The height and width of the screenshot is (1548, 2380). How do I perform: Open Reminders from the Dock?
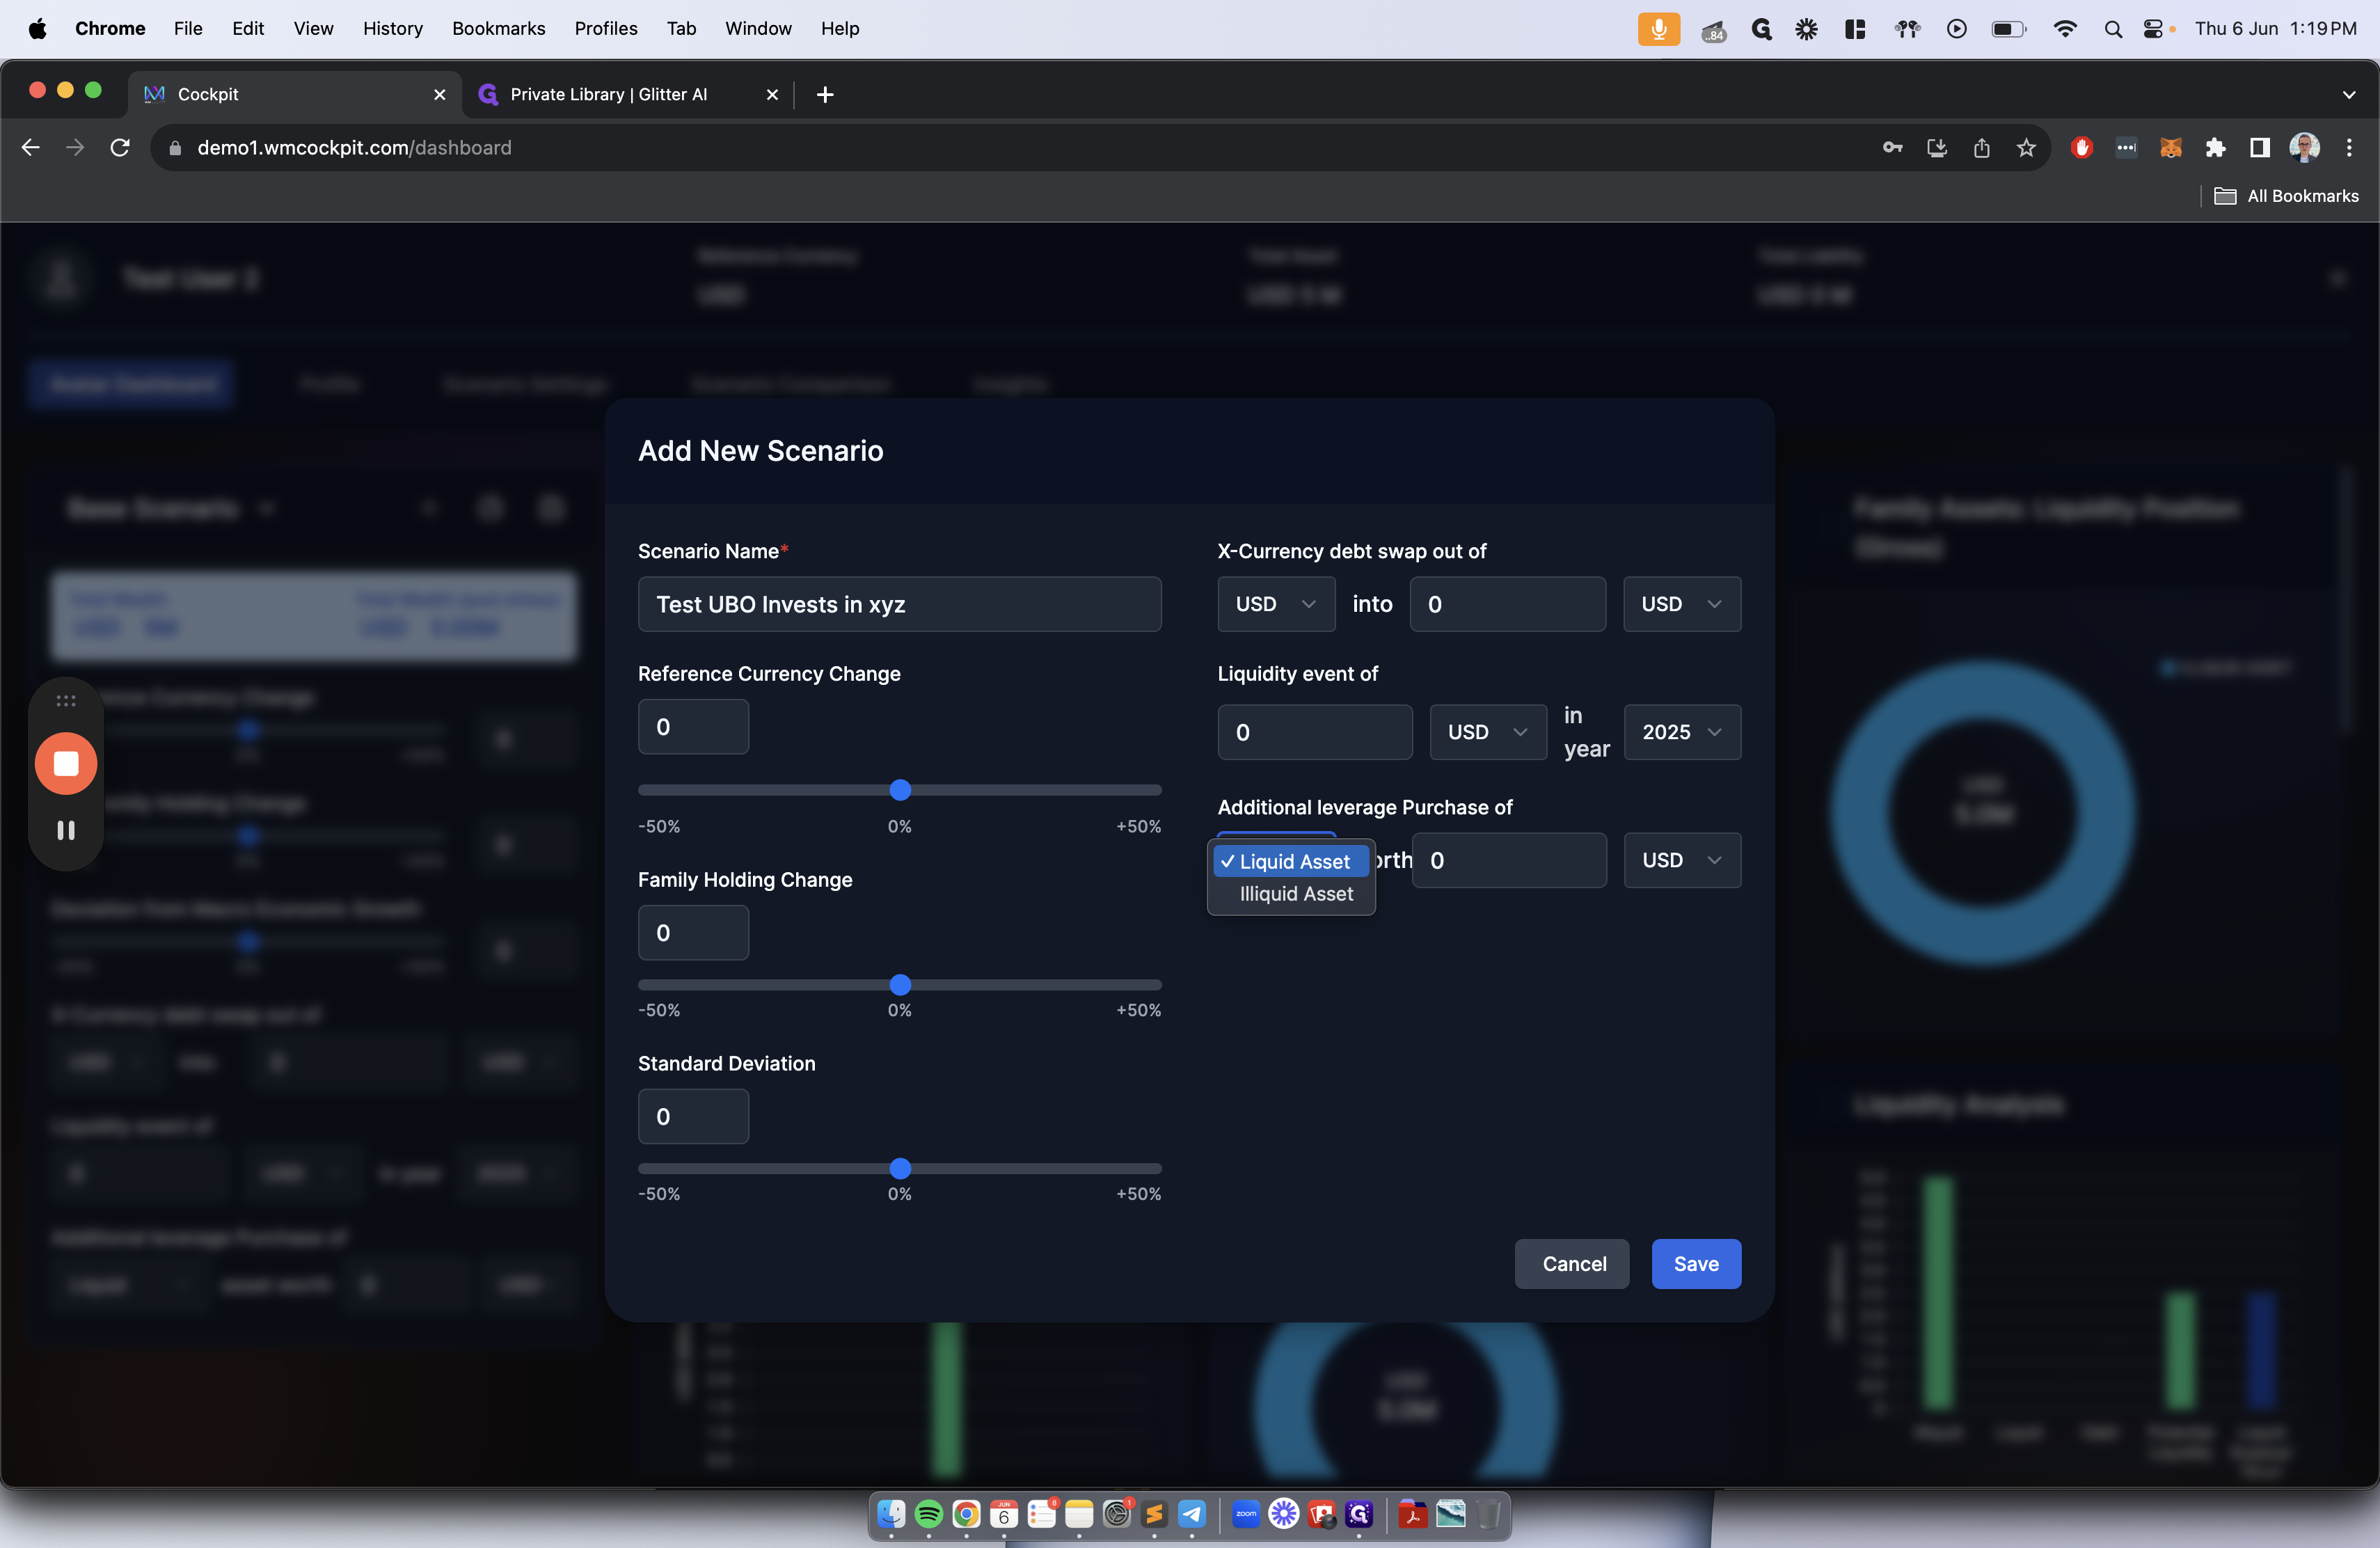[x=1041, y=1514]
